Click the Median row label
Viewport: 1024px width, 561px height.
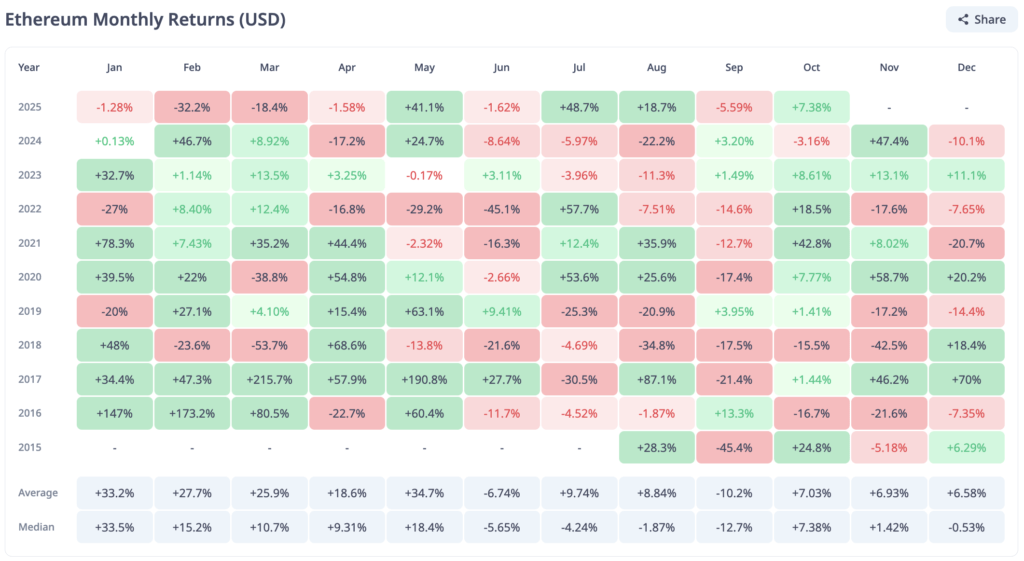[x=36, y=527]
